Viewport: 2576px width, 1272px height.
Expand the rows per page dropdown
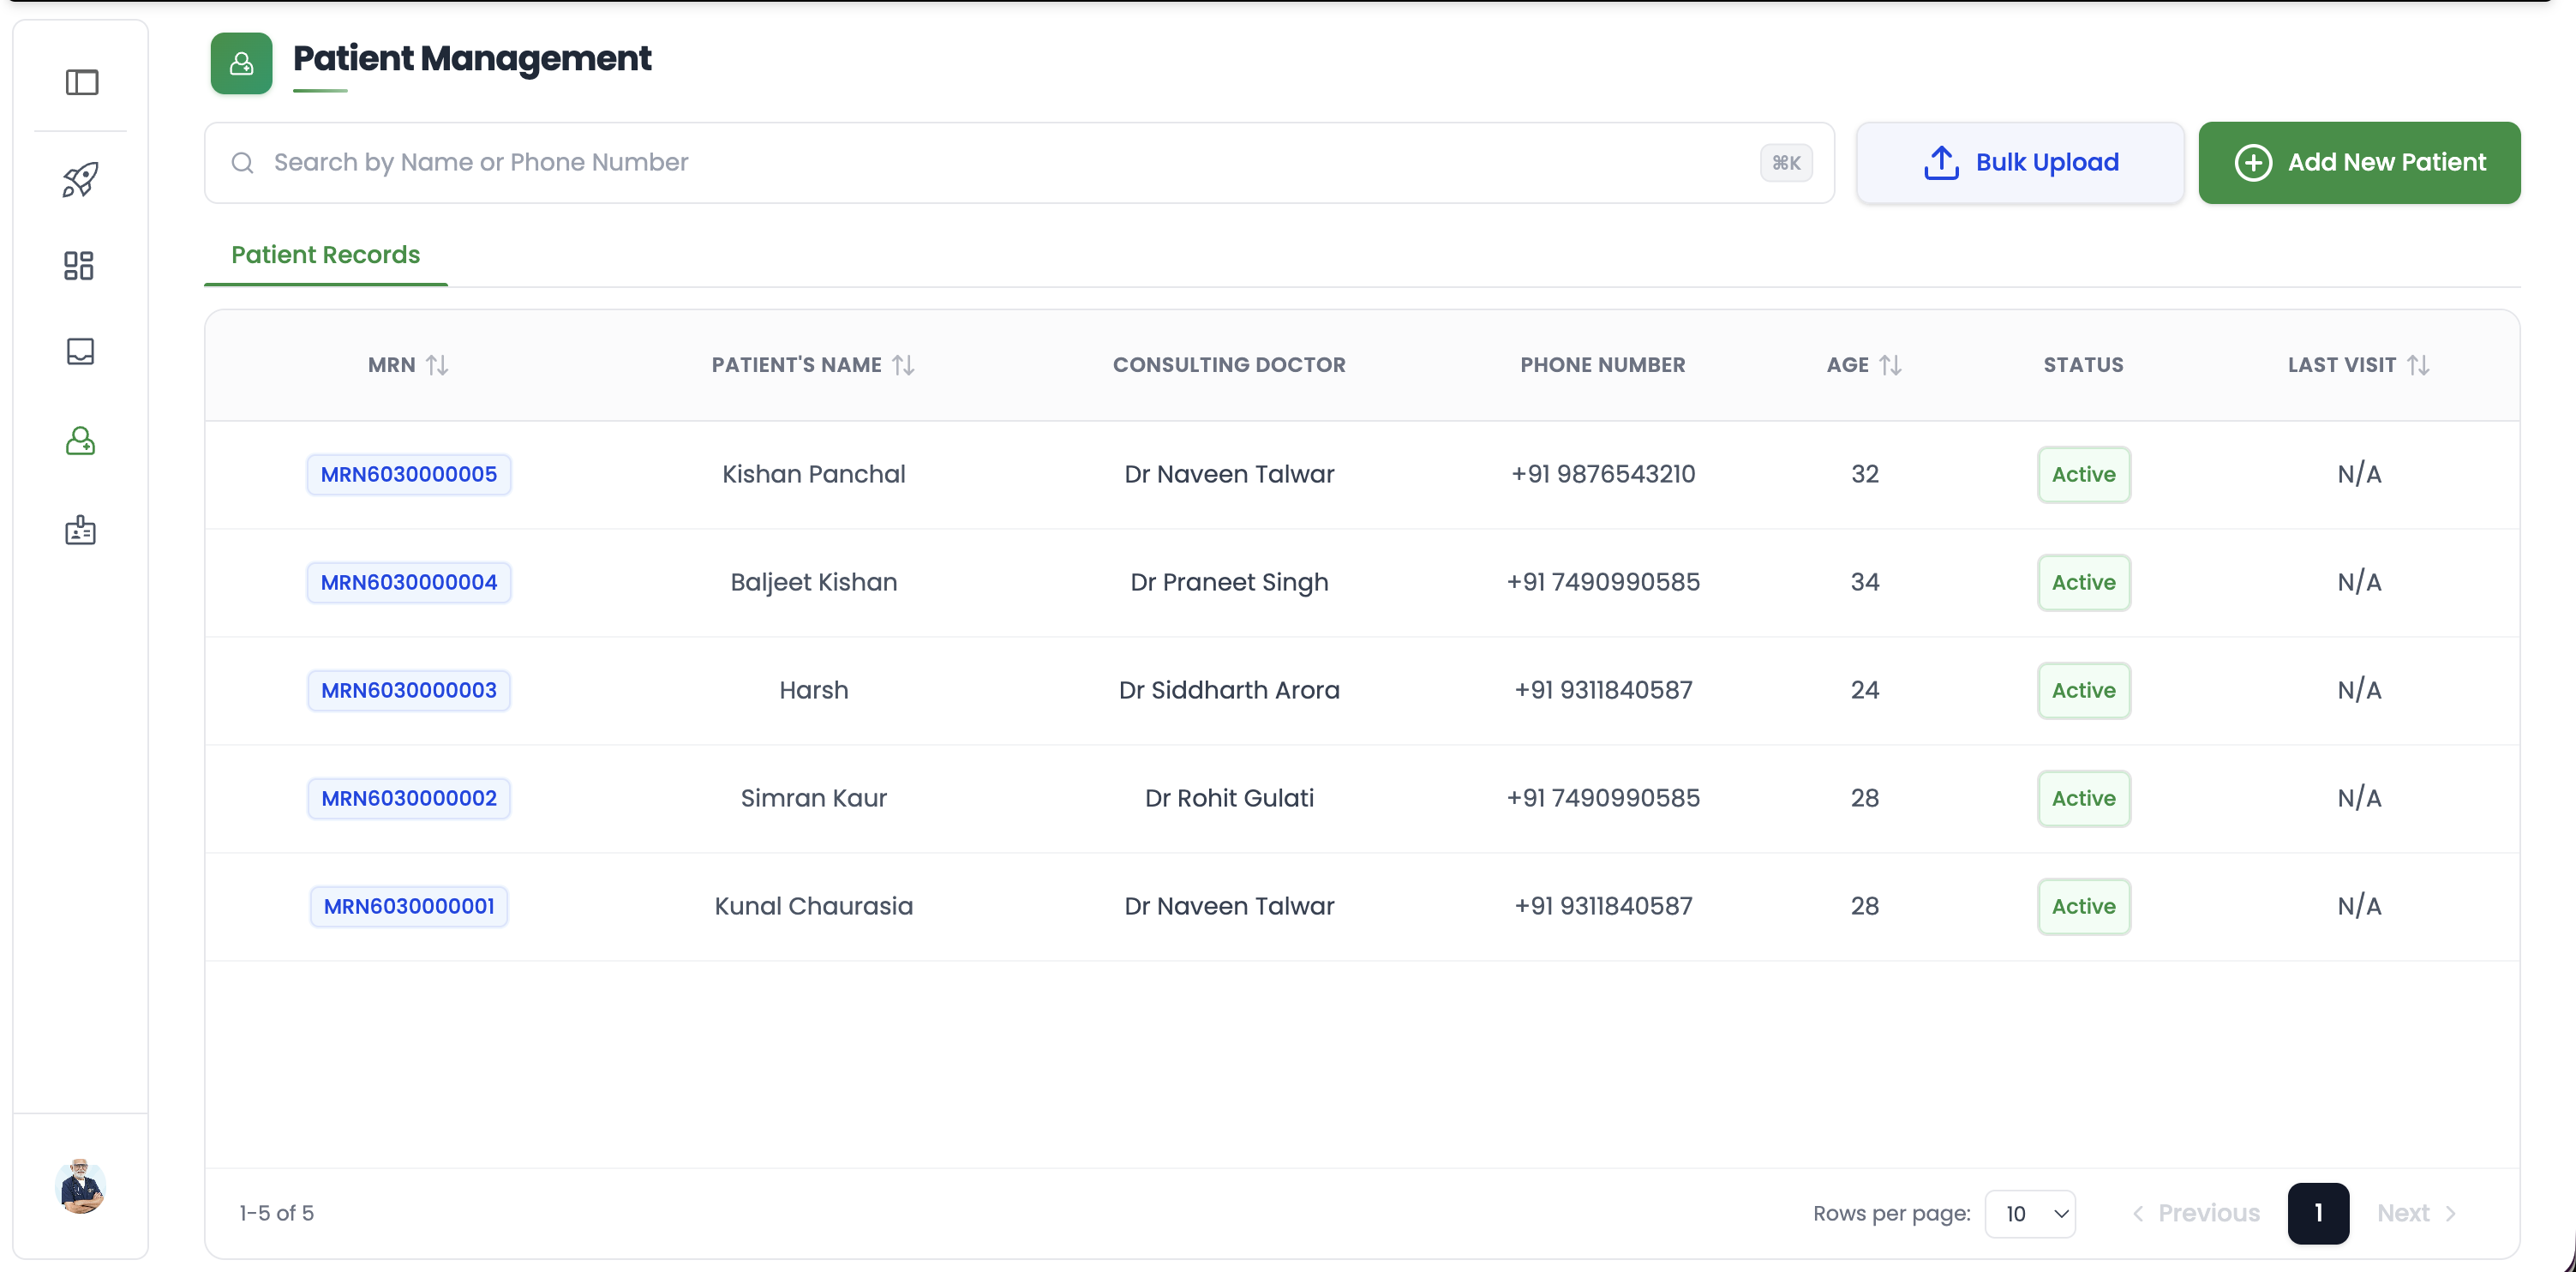coord(2030,1213)
